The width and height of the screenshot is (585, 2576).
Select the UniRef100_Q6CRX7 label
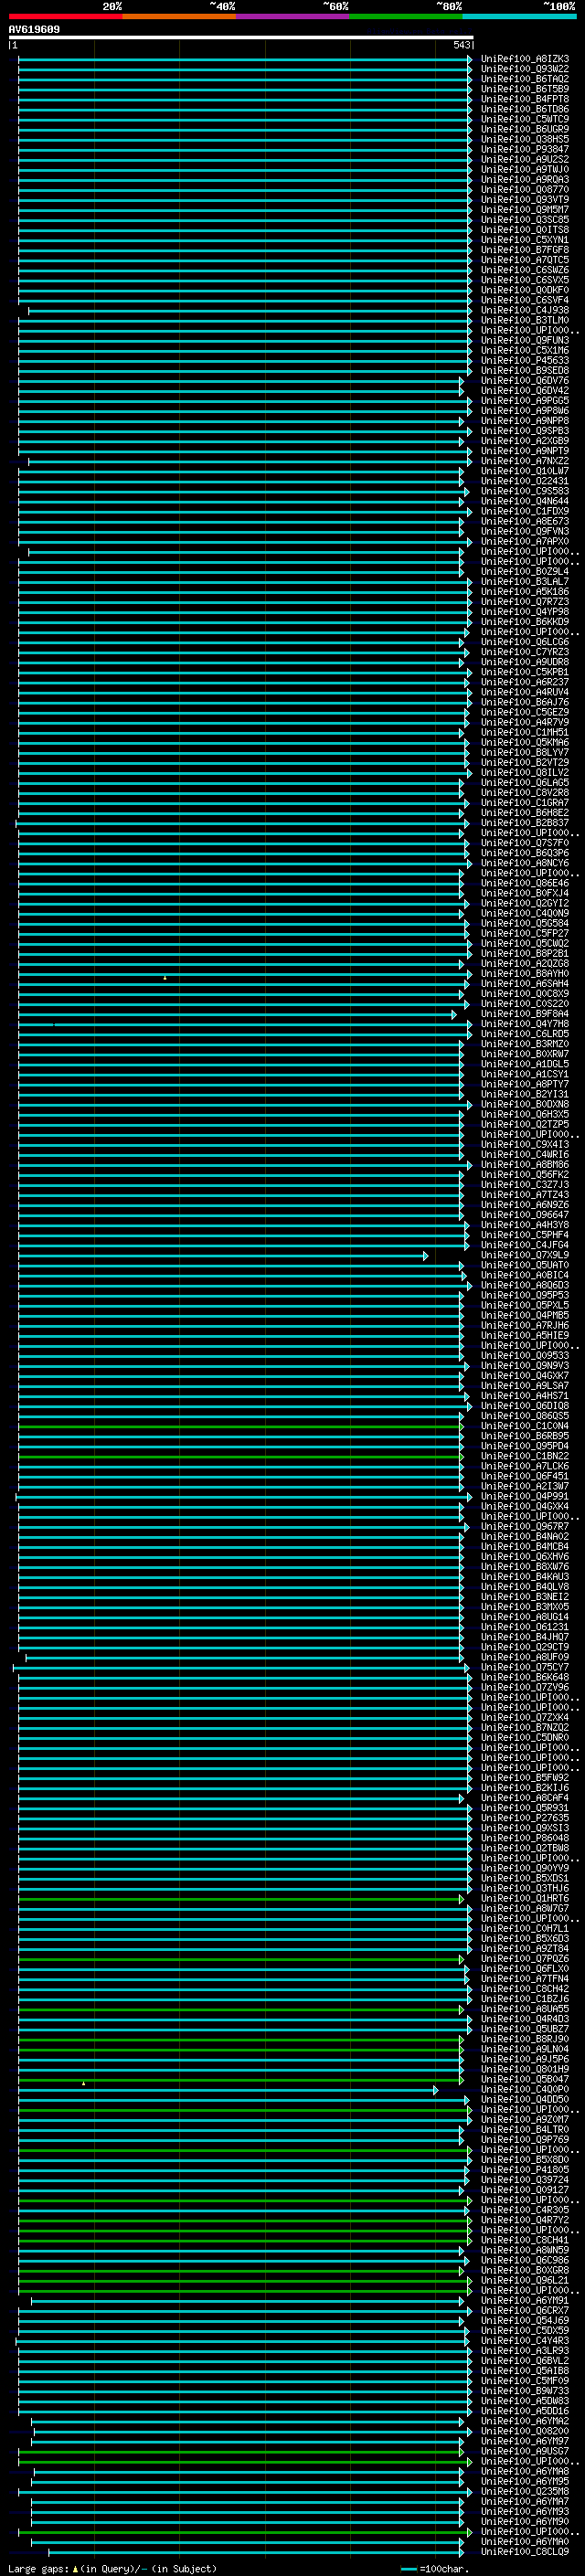tap(525, 2310)
